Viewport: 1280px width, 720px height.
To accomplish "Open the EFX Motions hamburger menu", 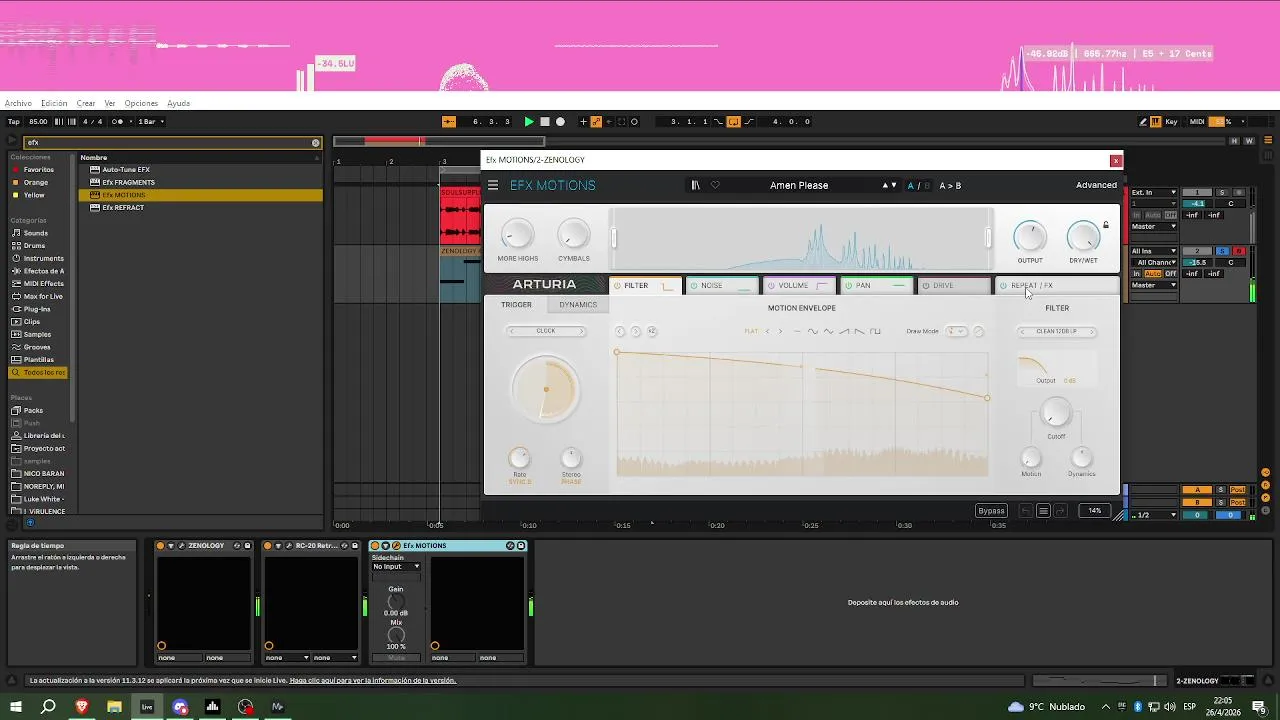I will click(x=493, y=185).
